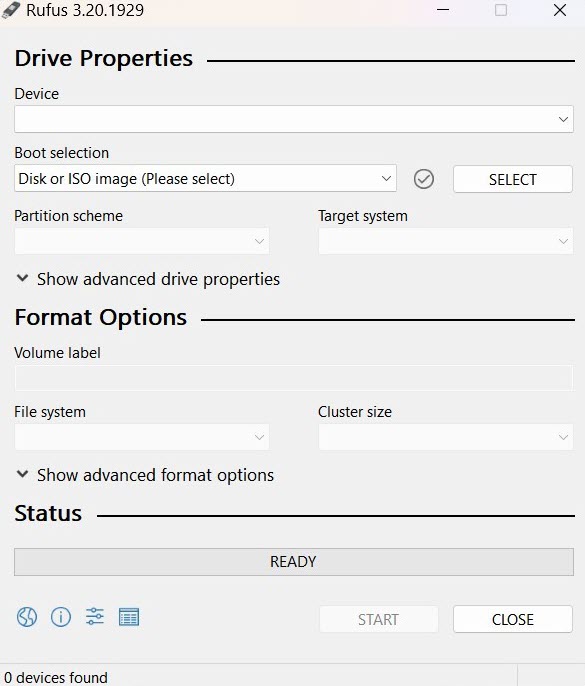Click the '0 devices found' status text
This screenshot has width=585, height=686.
[x=56, y=677]
